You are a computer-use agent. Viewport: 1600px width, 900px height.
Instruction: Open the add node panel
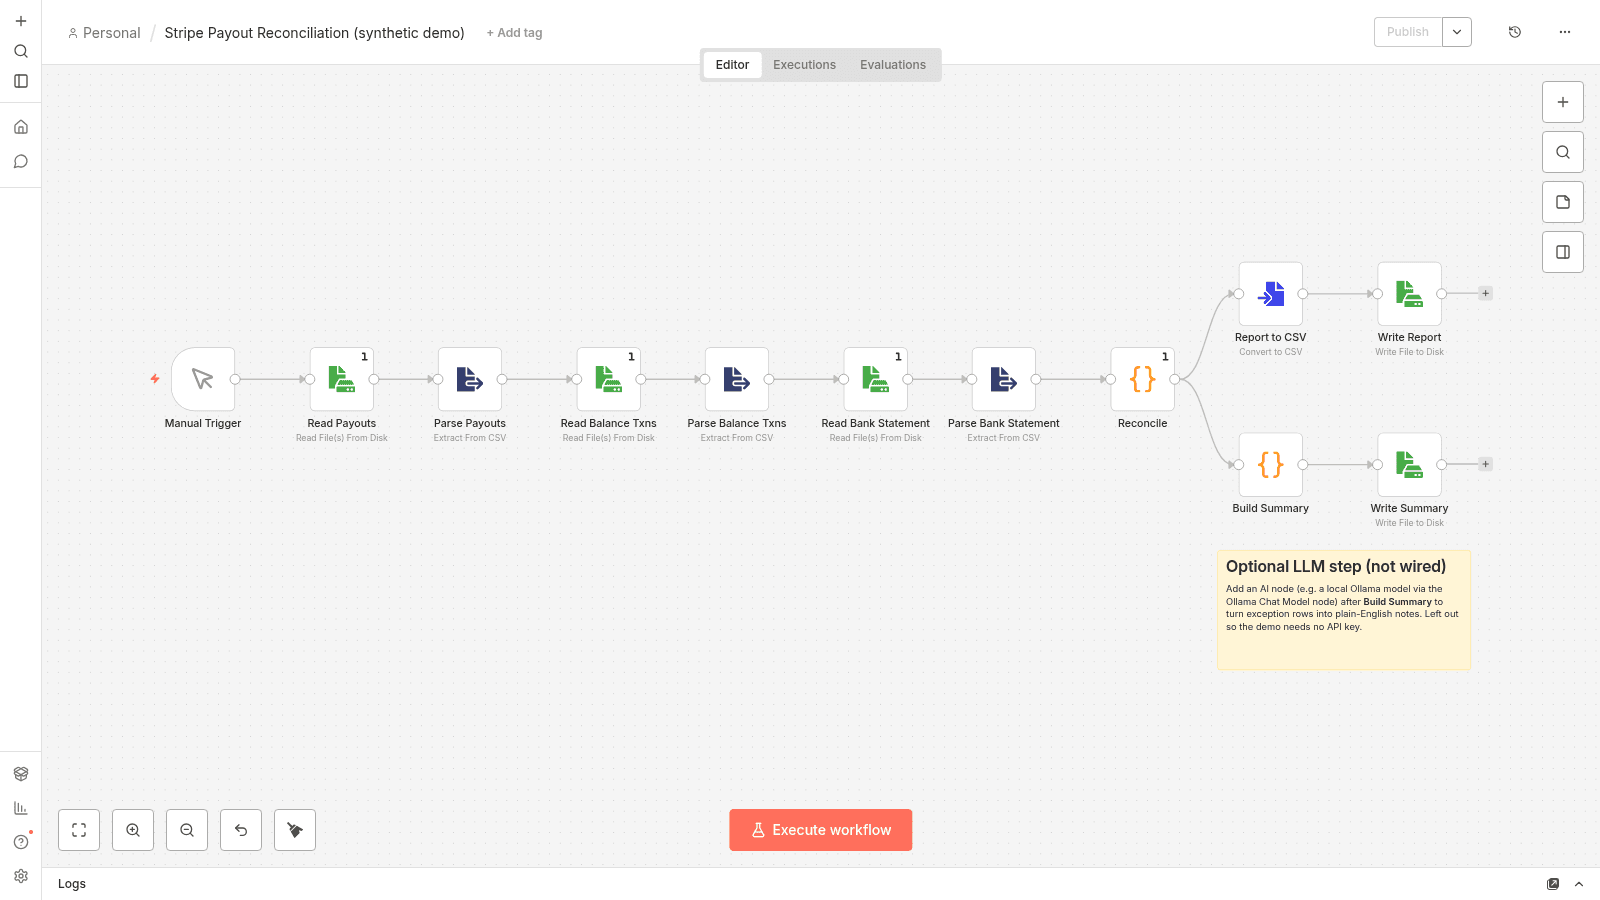(x=1563, y=102)
